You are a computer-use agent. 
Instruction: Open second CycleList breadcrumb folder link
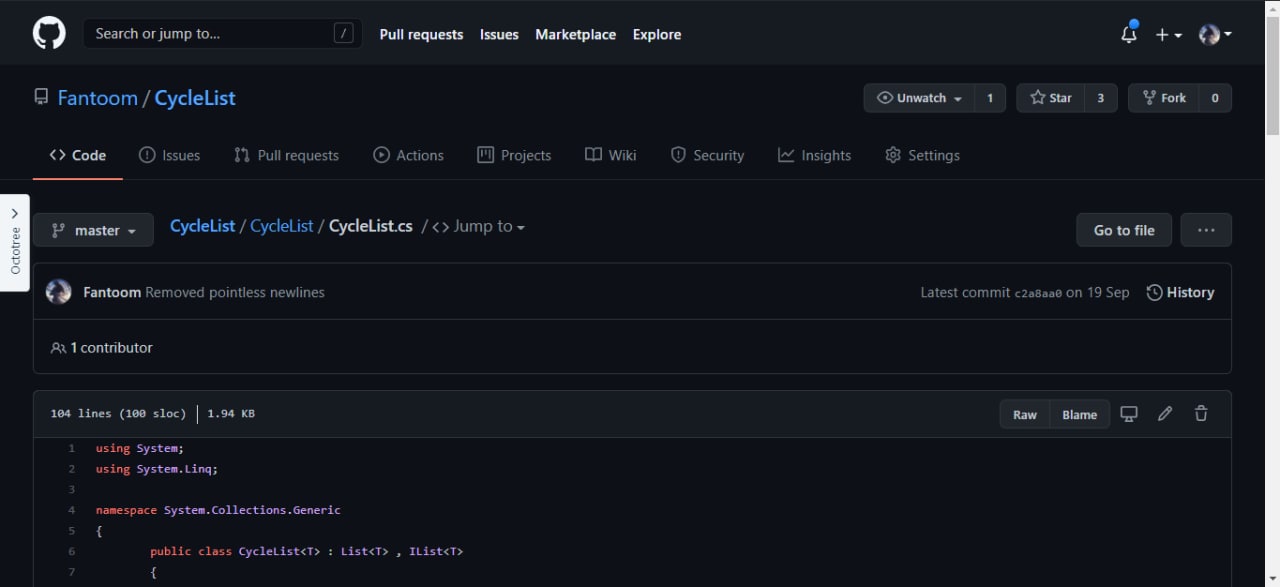tap(282, 226)
